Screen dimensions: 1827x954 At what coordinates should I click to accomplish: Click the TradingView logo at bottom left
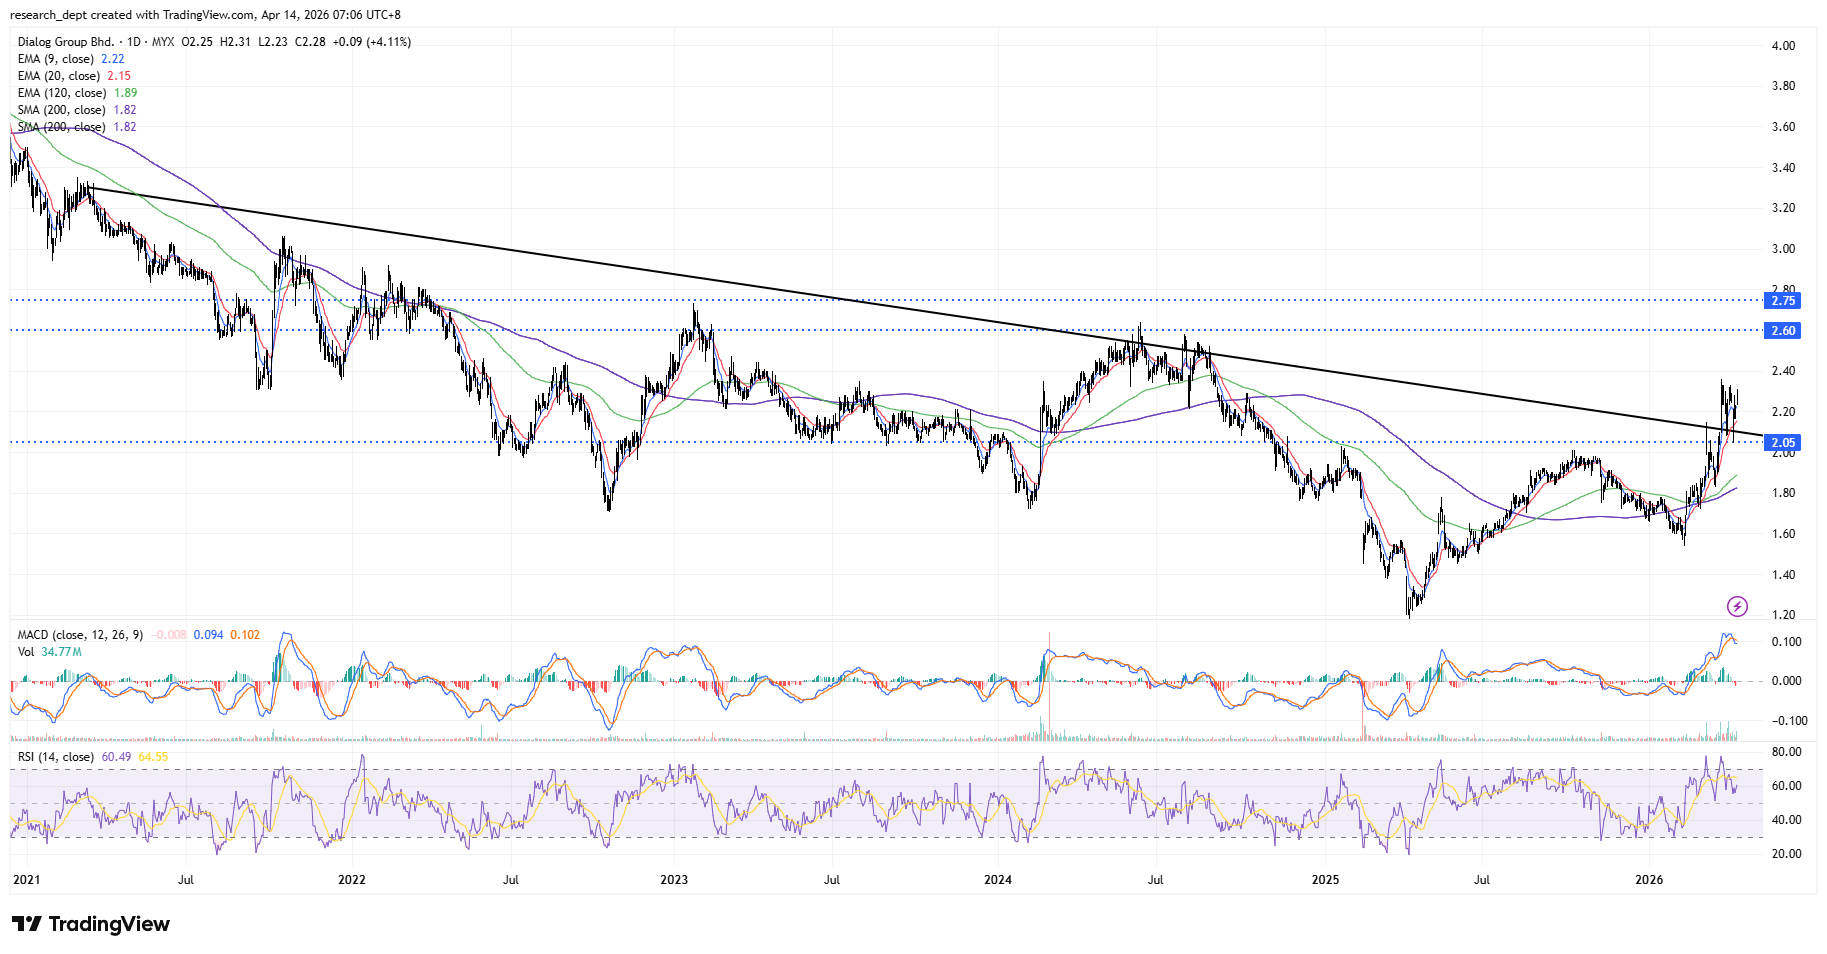coord(91,924)
